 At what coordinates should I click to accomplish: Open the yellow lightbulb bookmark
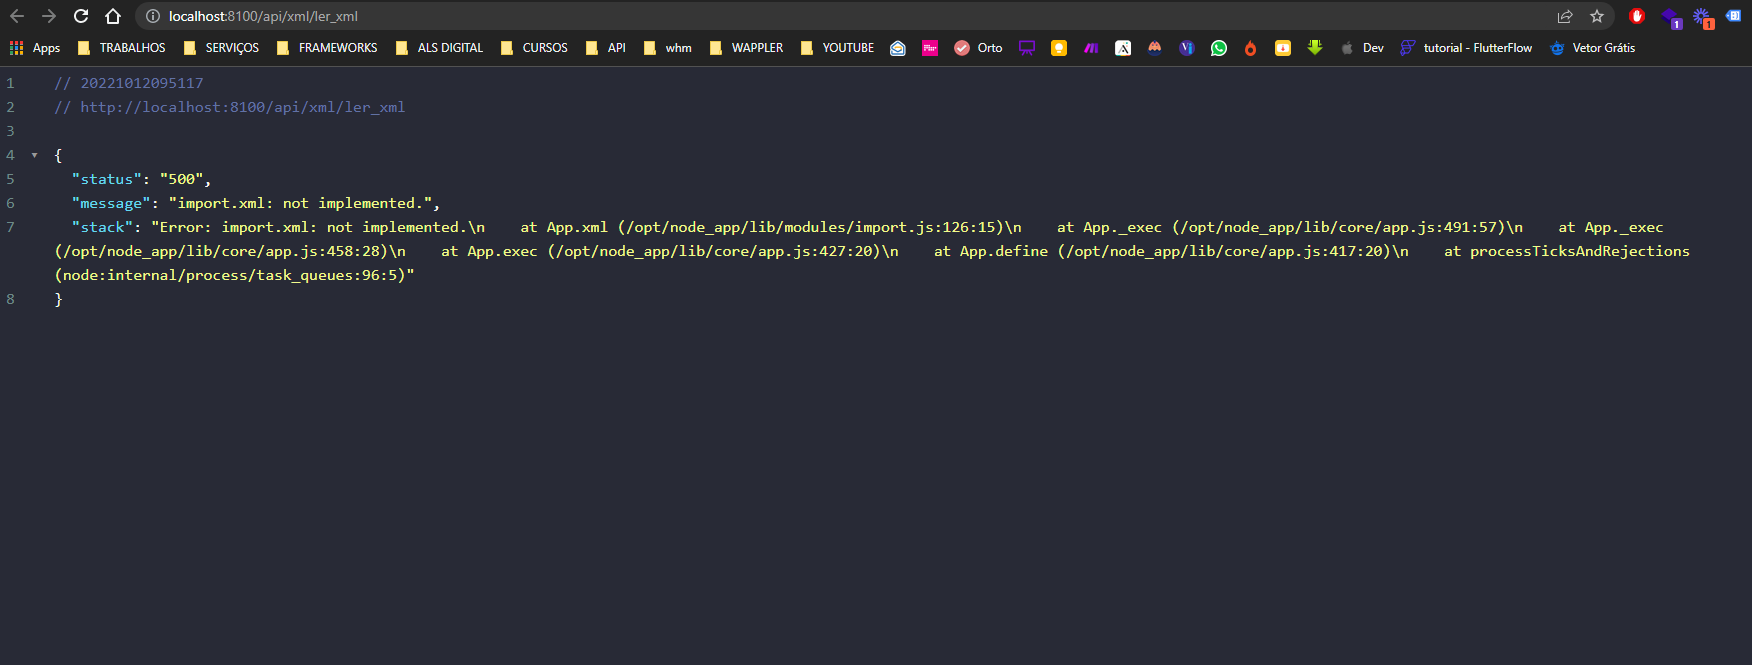(1059, 48)
